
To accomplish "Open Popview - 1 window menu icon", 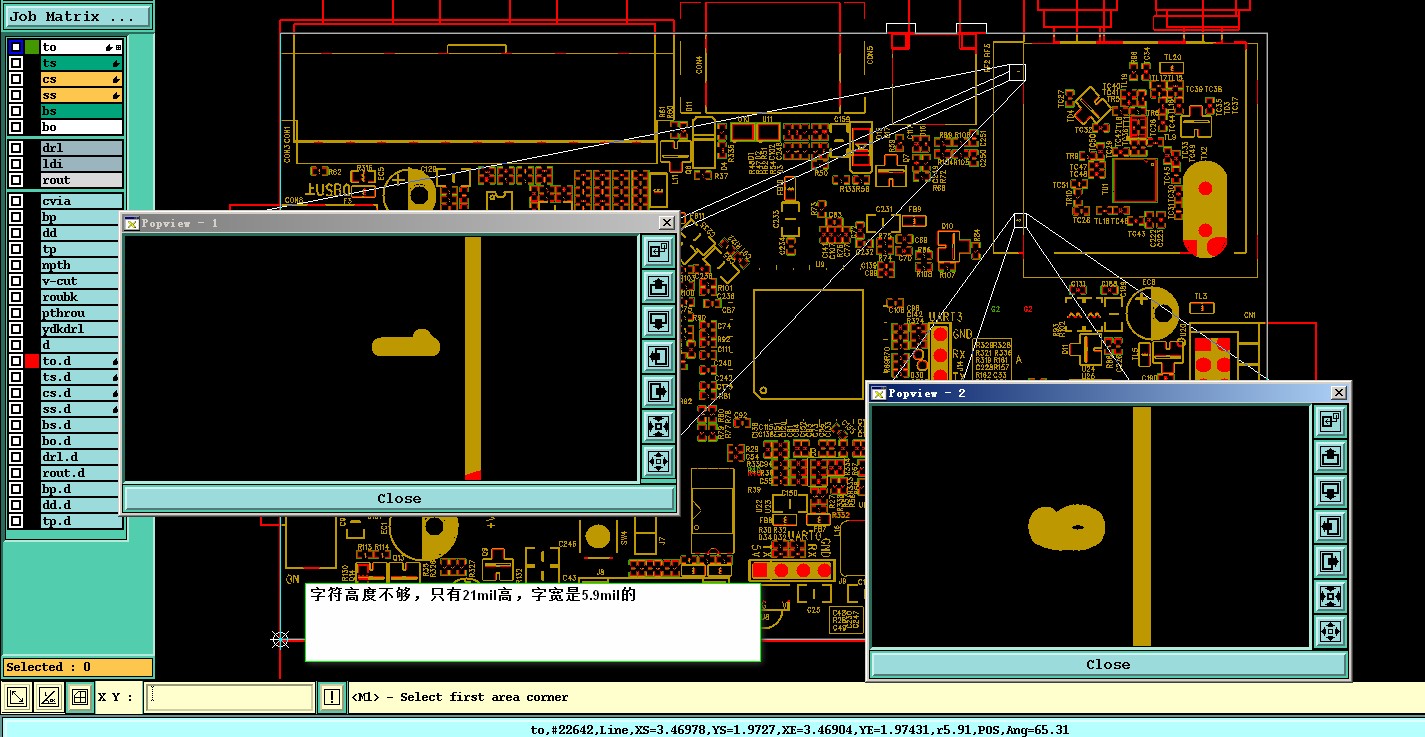I will (131, 223).
